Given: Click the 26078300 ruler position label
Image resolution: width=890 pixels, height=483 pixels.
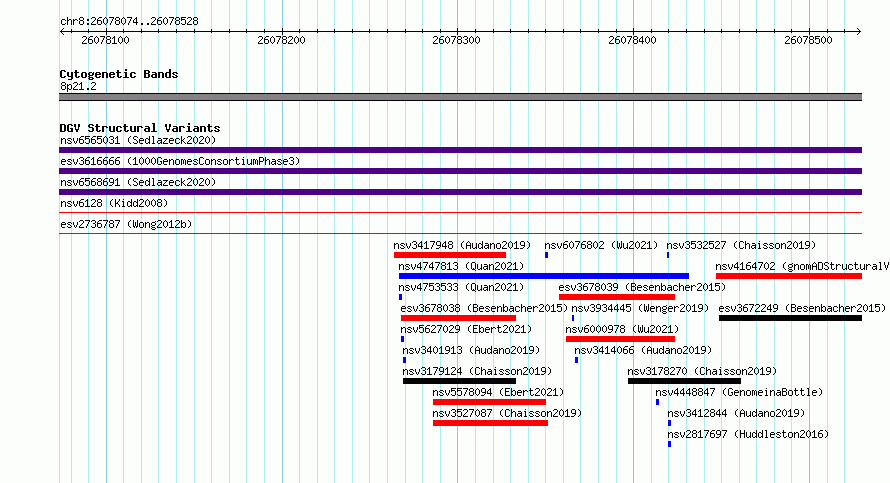Looking at the screenshot, I should tap(456, 40).
